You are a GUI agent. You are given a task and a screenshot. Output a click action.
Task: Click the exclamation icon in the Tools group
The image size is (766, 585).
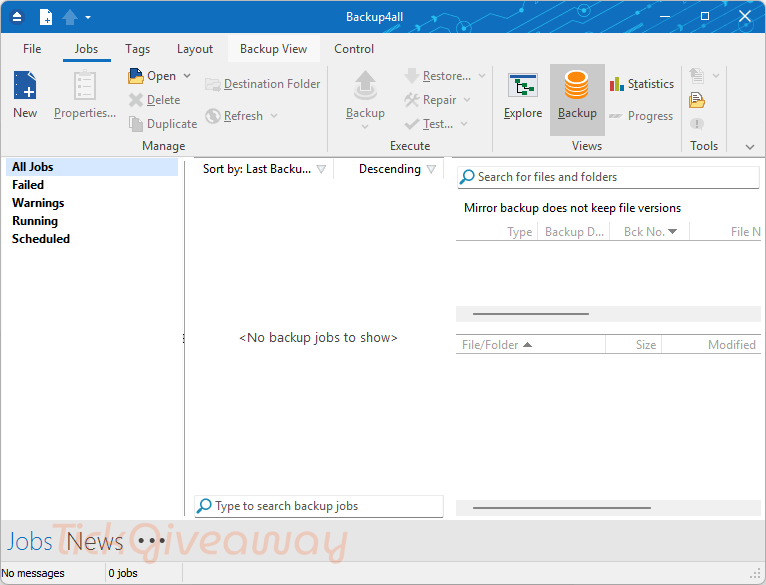tap(697, 124)
